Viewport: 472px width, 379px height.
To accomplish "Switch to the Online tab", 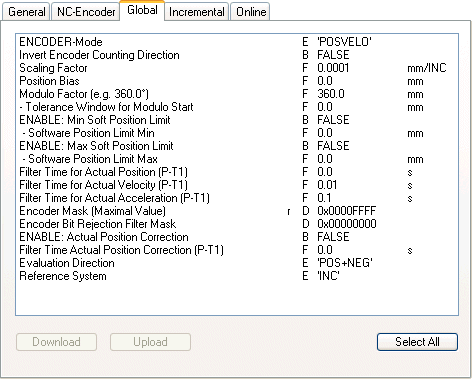I will tap(251, 12).
